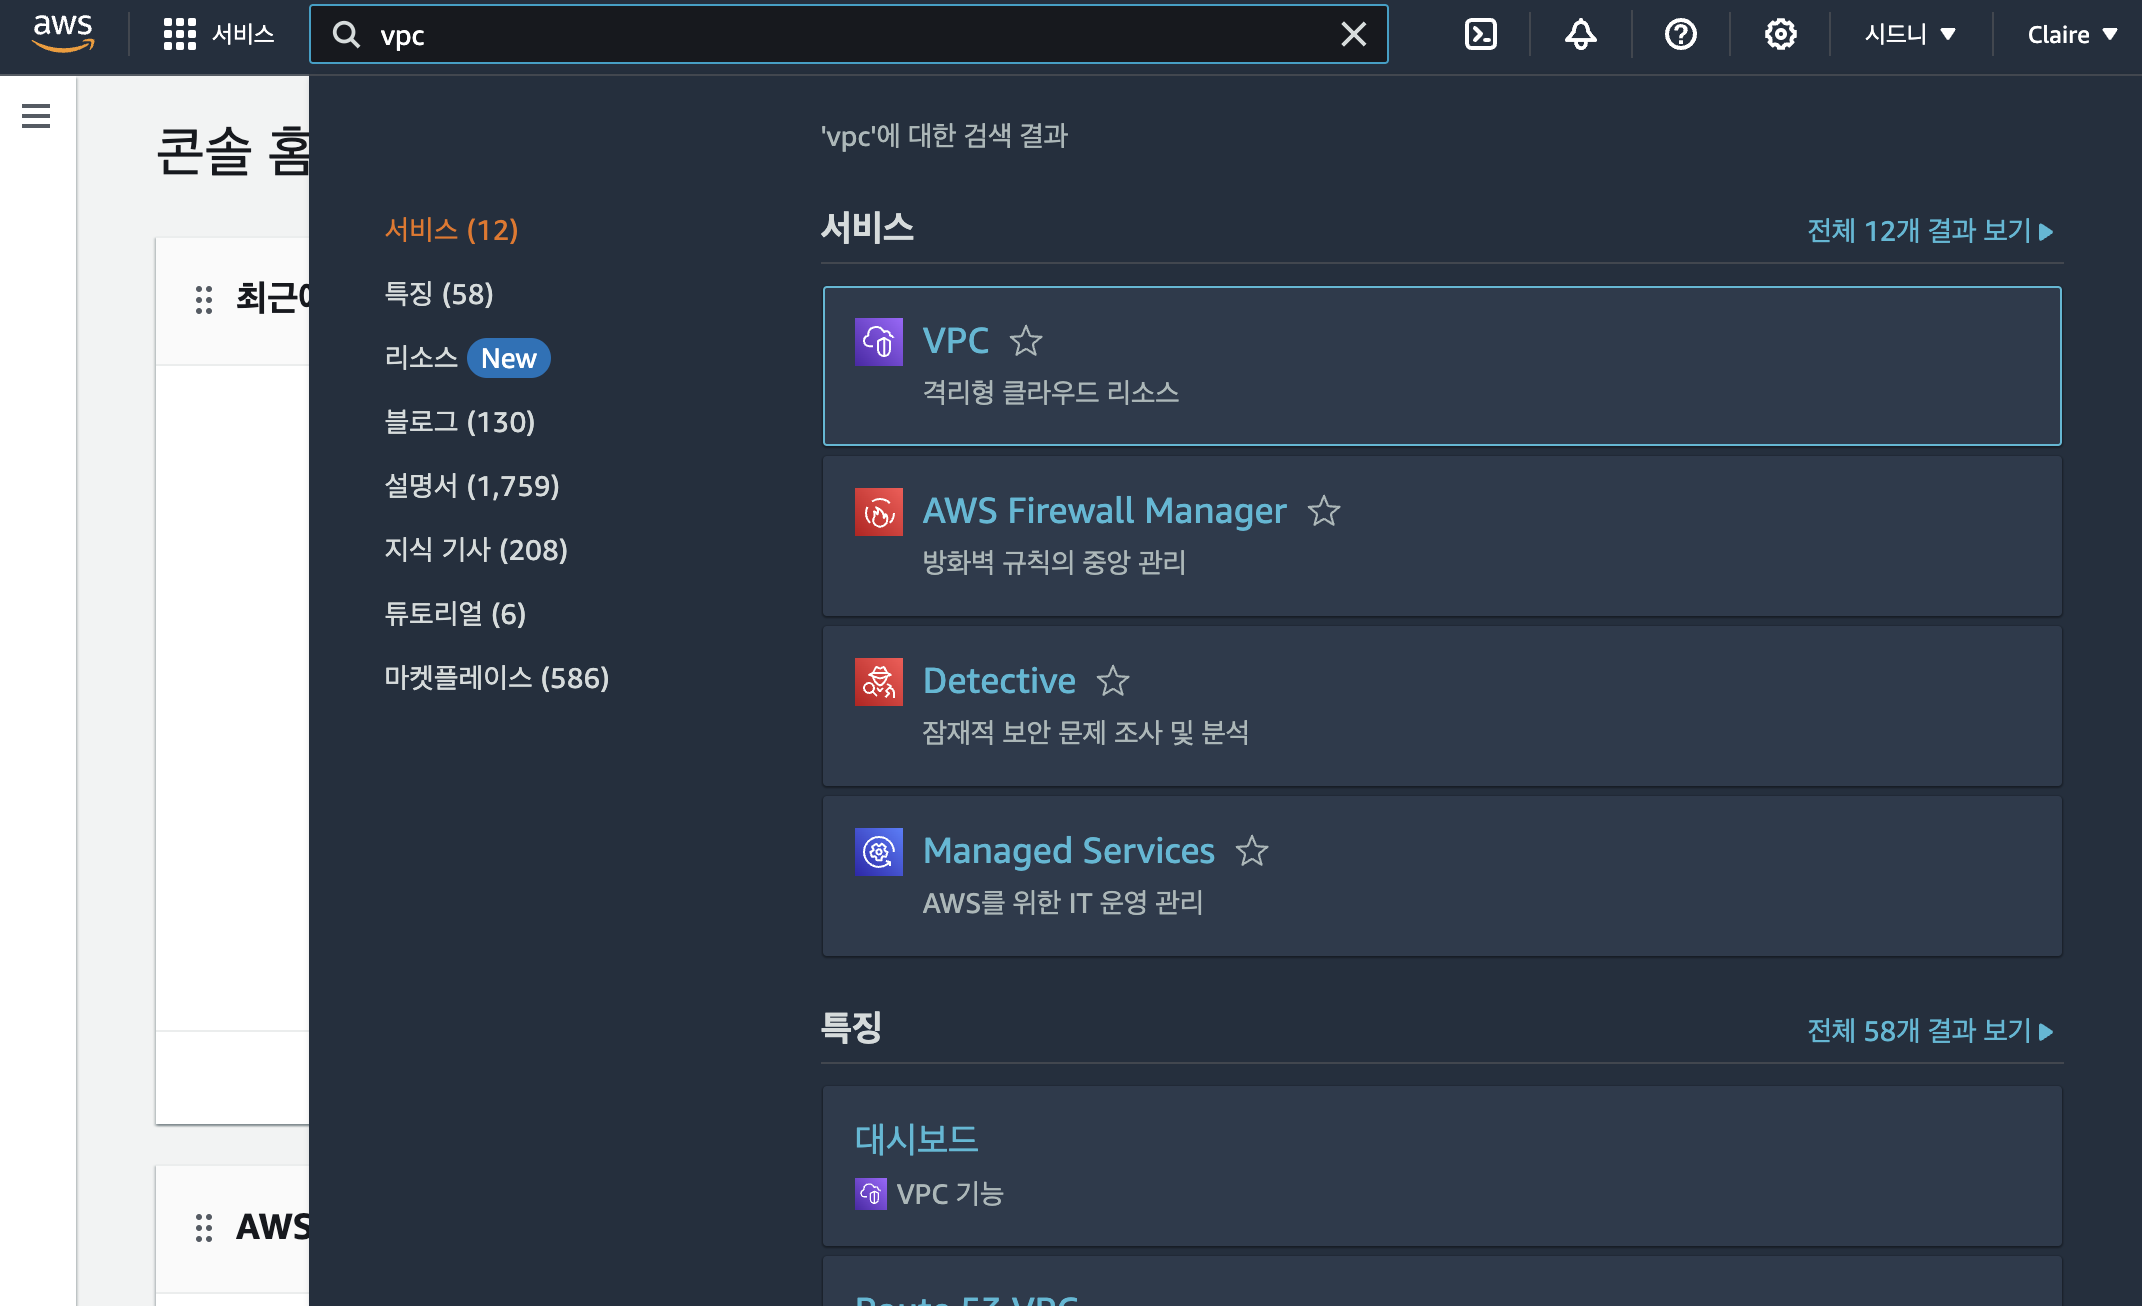Open the AWS Firewall Manager link

coord(1104,511)
